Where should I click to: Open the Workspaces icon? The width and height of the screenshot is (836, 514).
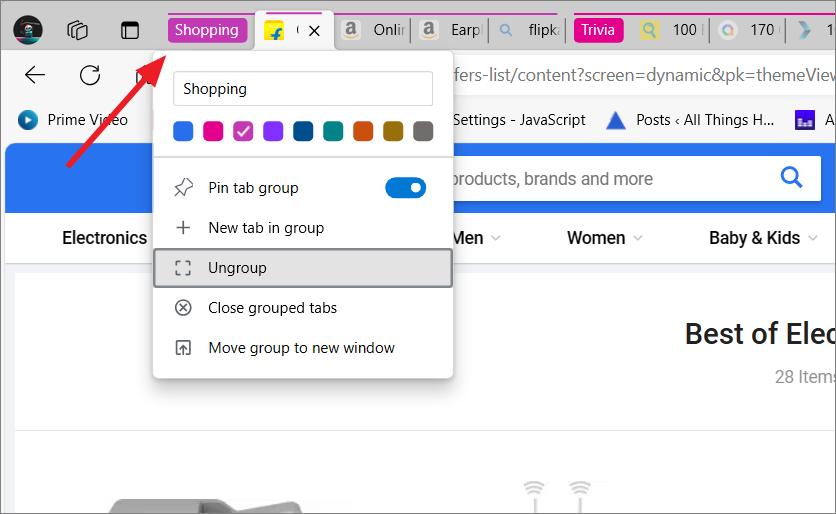pyautogui.click(x=77, y=30)
